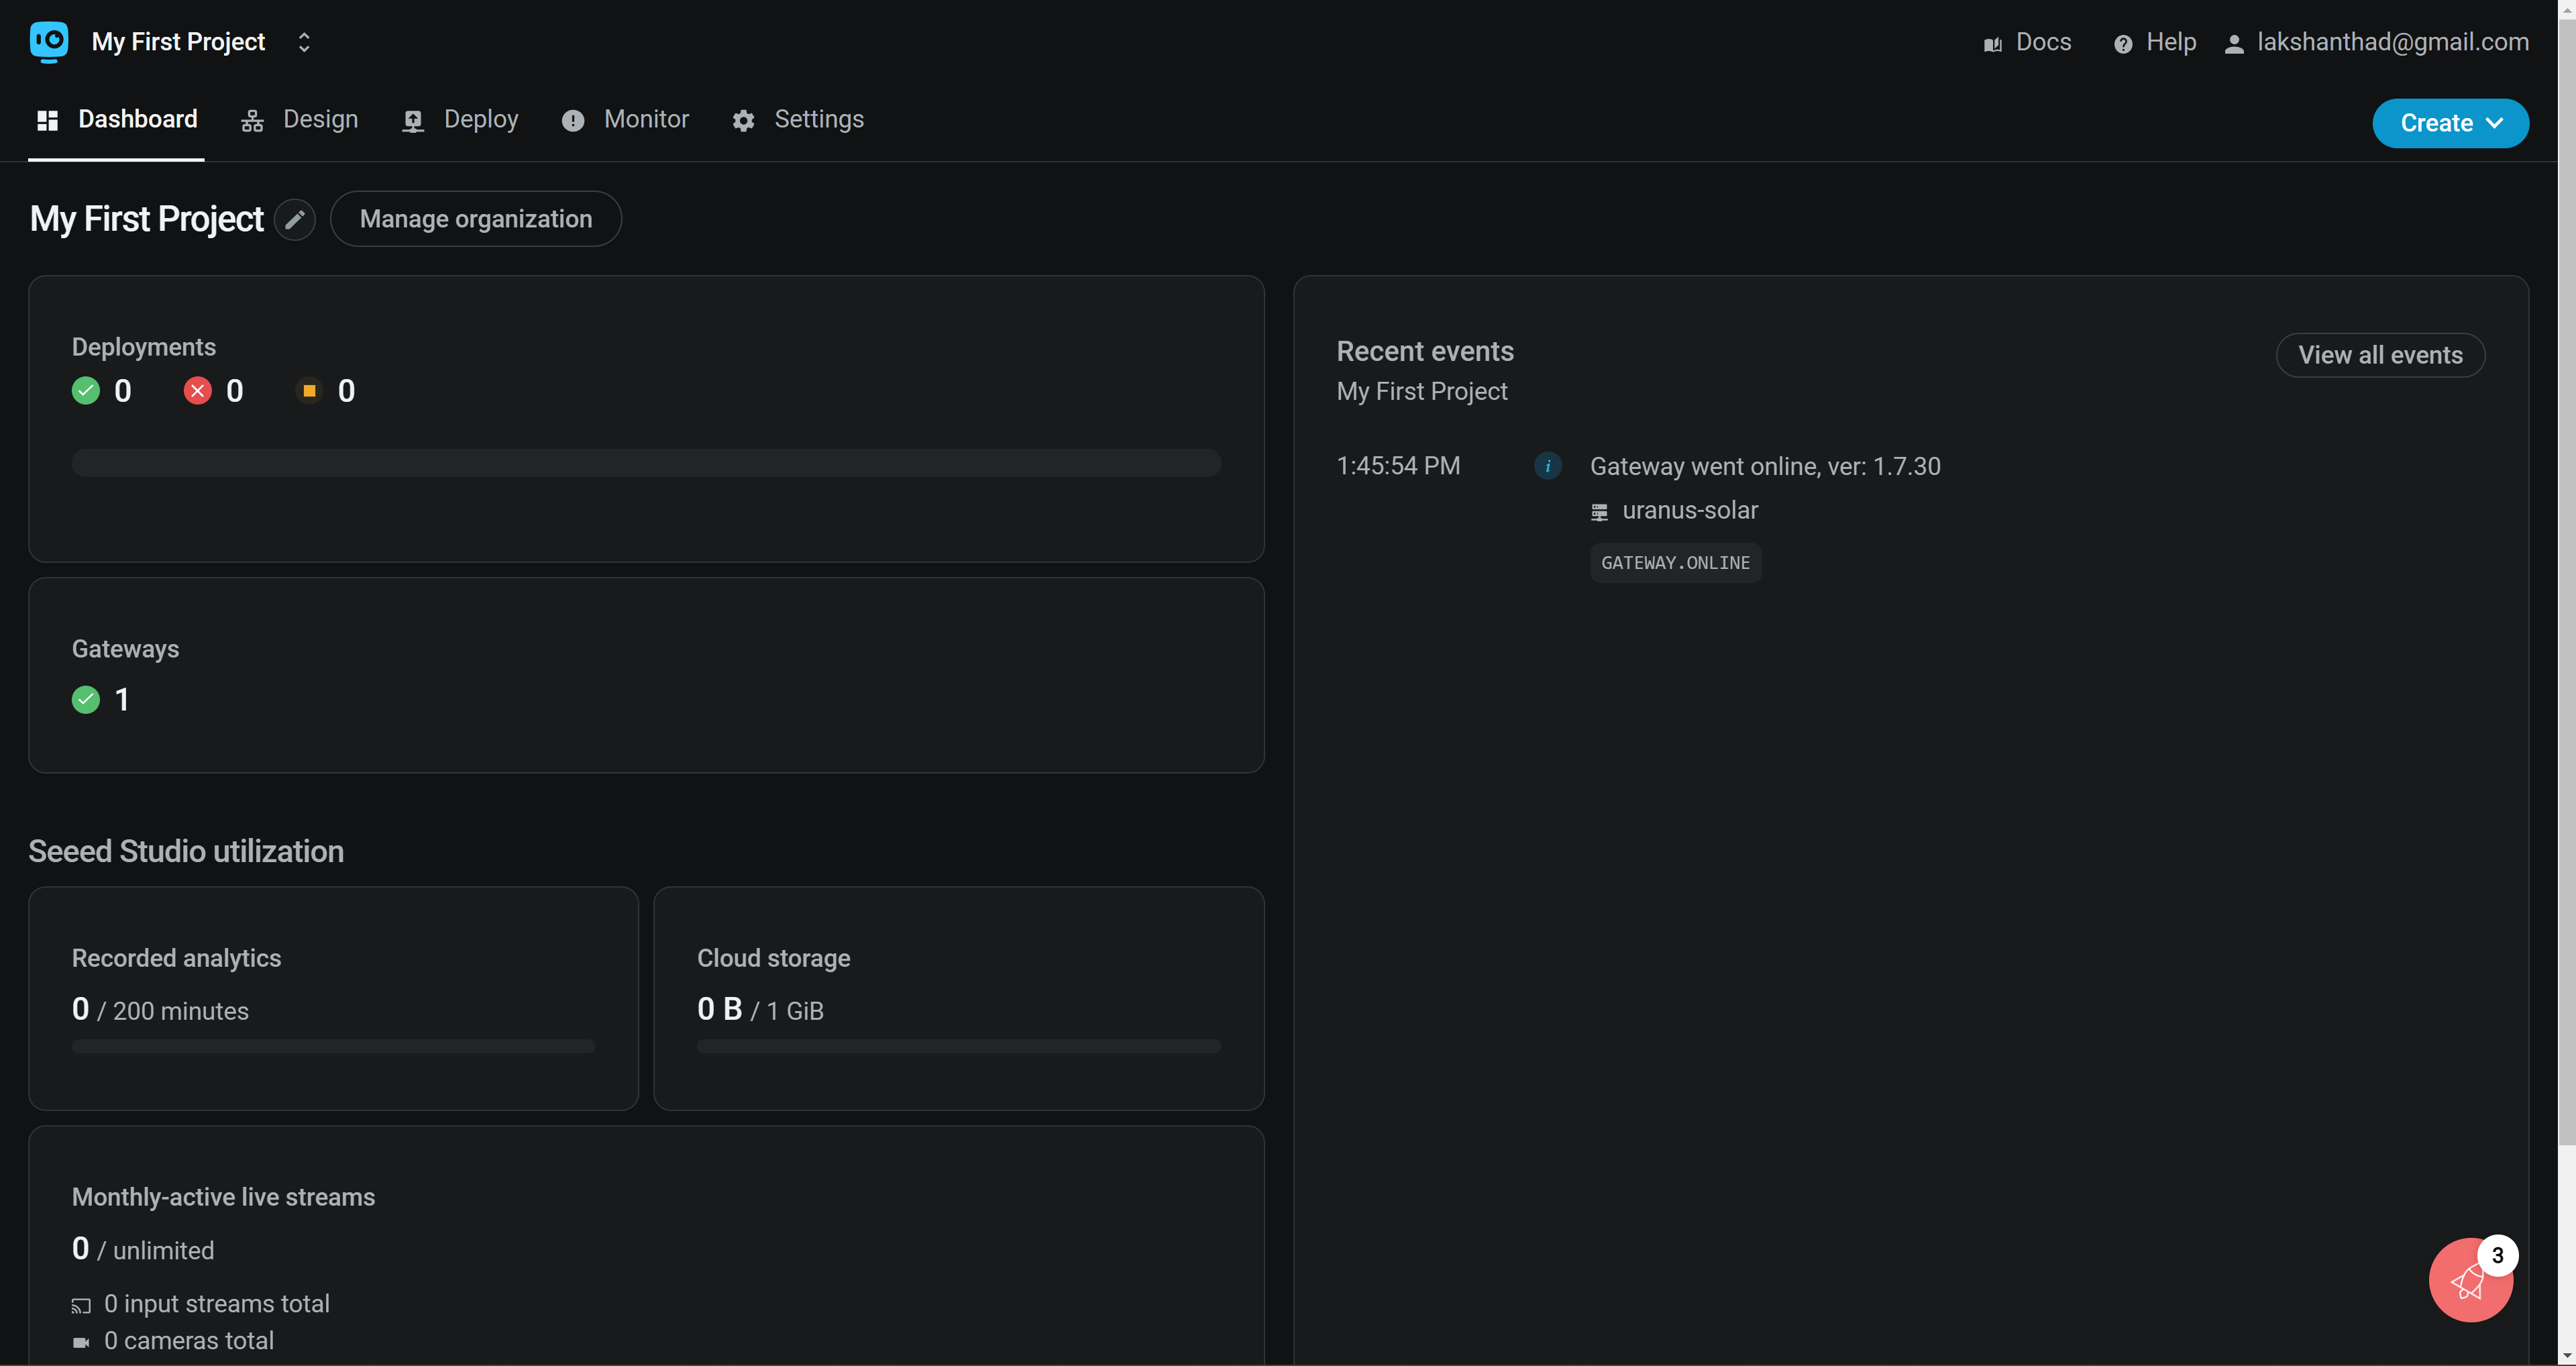Click the input streams cast icon
The height and width of the screenshot is (1366, 2576).
point(81,1306)
